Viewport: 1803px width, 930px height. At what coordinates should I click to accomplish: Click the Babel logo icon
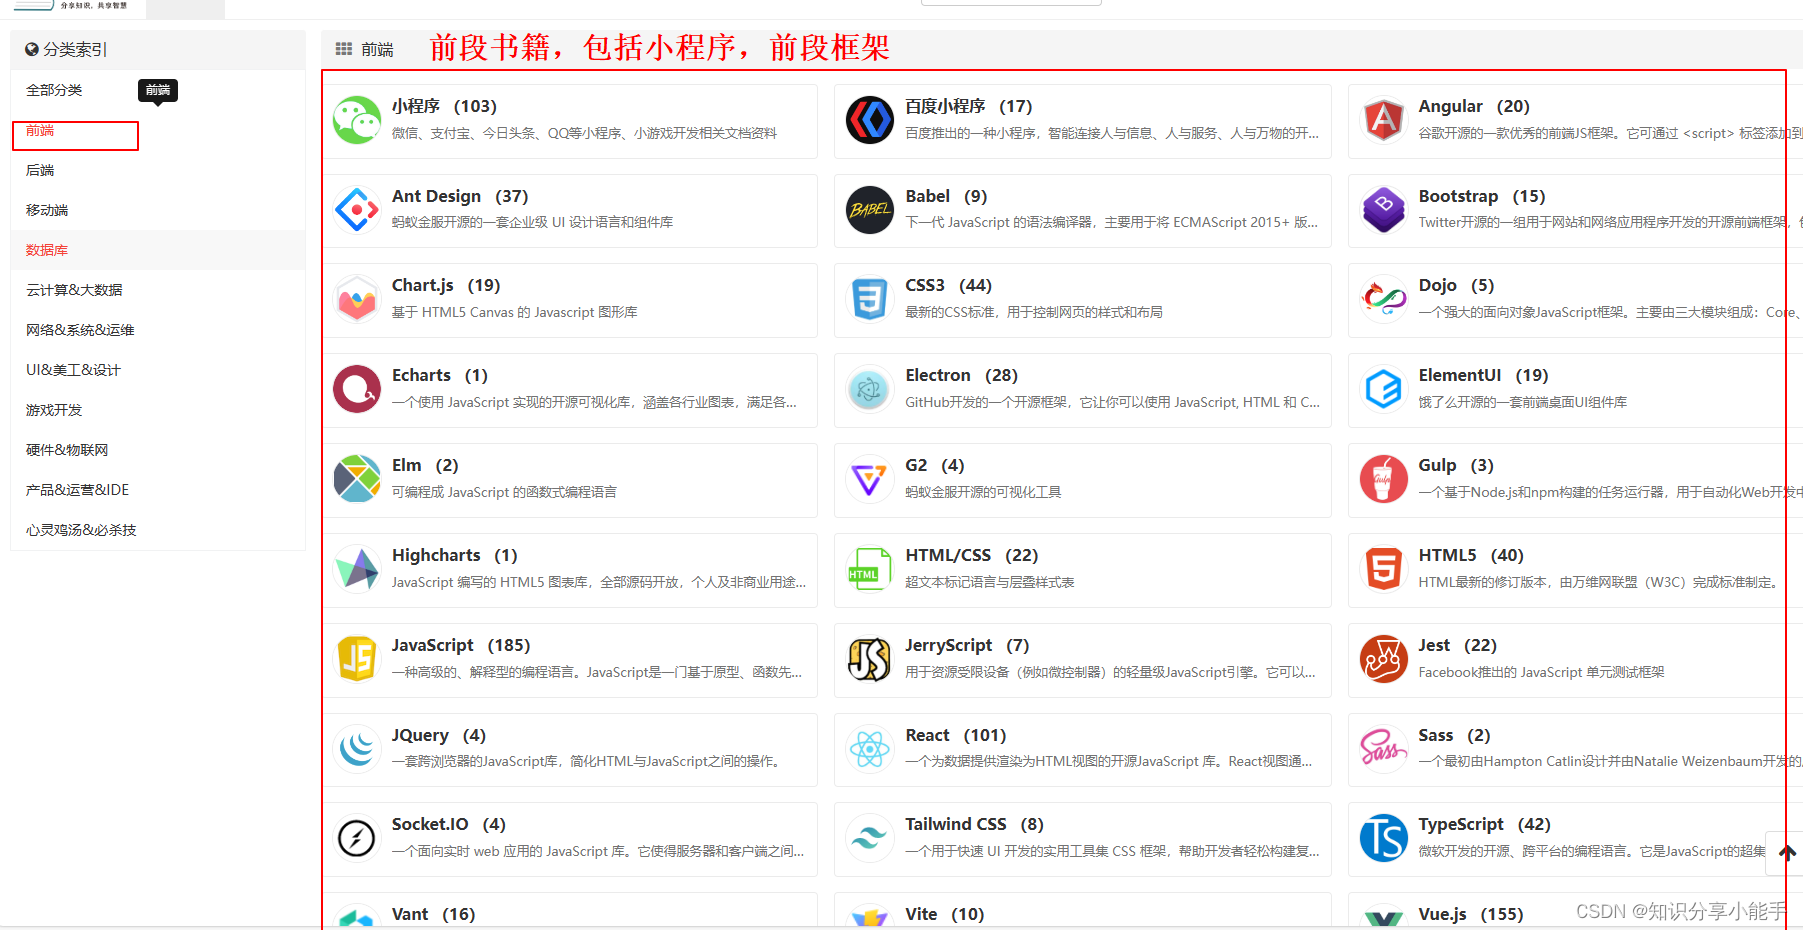point(870,210)
